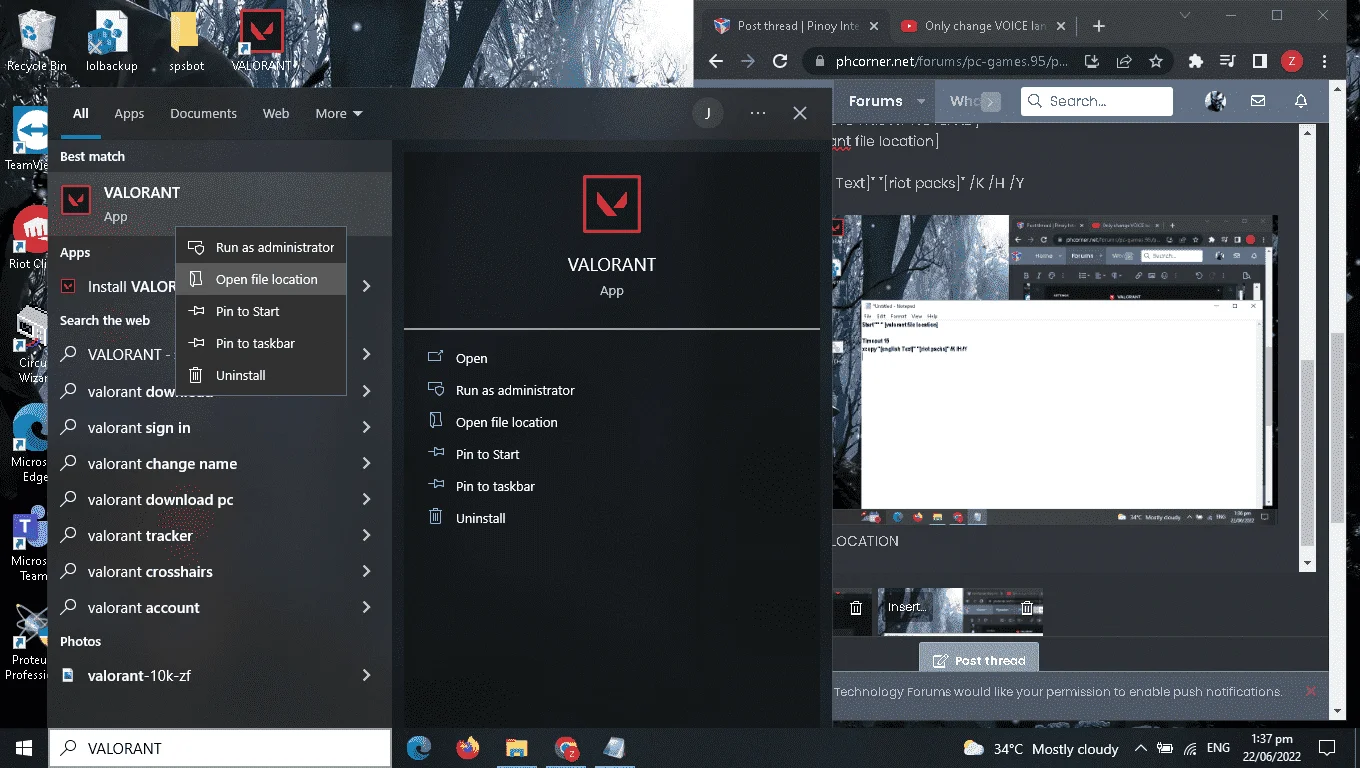Select Uninstall in the context menu
Screen dimensions: 1360x768
coord(261,375)
